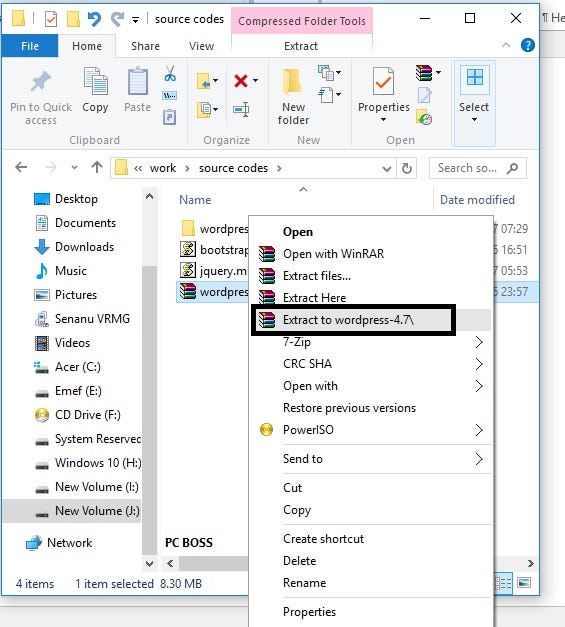Click the Paste icon in the ribbon
565x627 pixels.
[x=138, y=81]
